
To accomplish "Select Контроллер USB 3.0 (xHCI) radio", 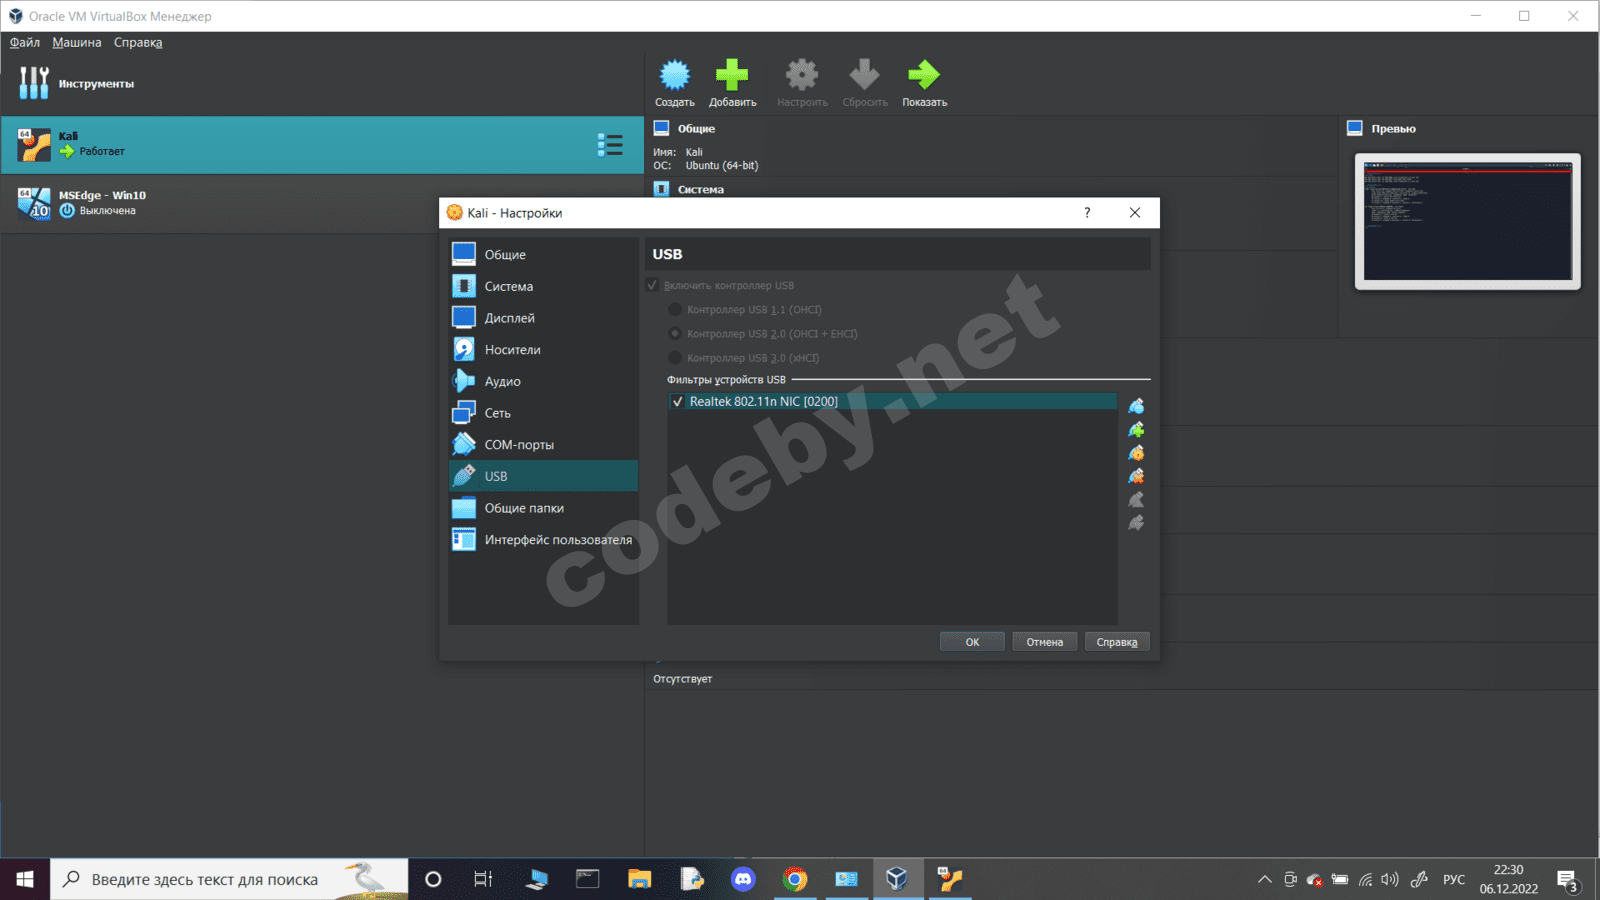I will 675,358.
